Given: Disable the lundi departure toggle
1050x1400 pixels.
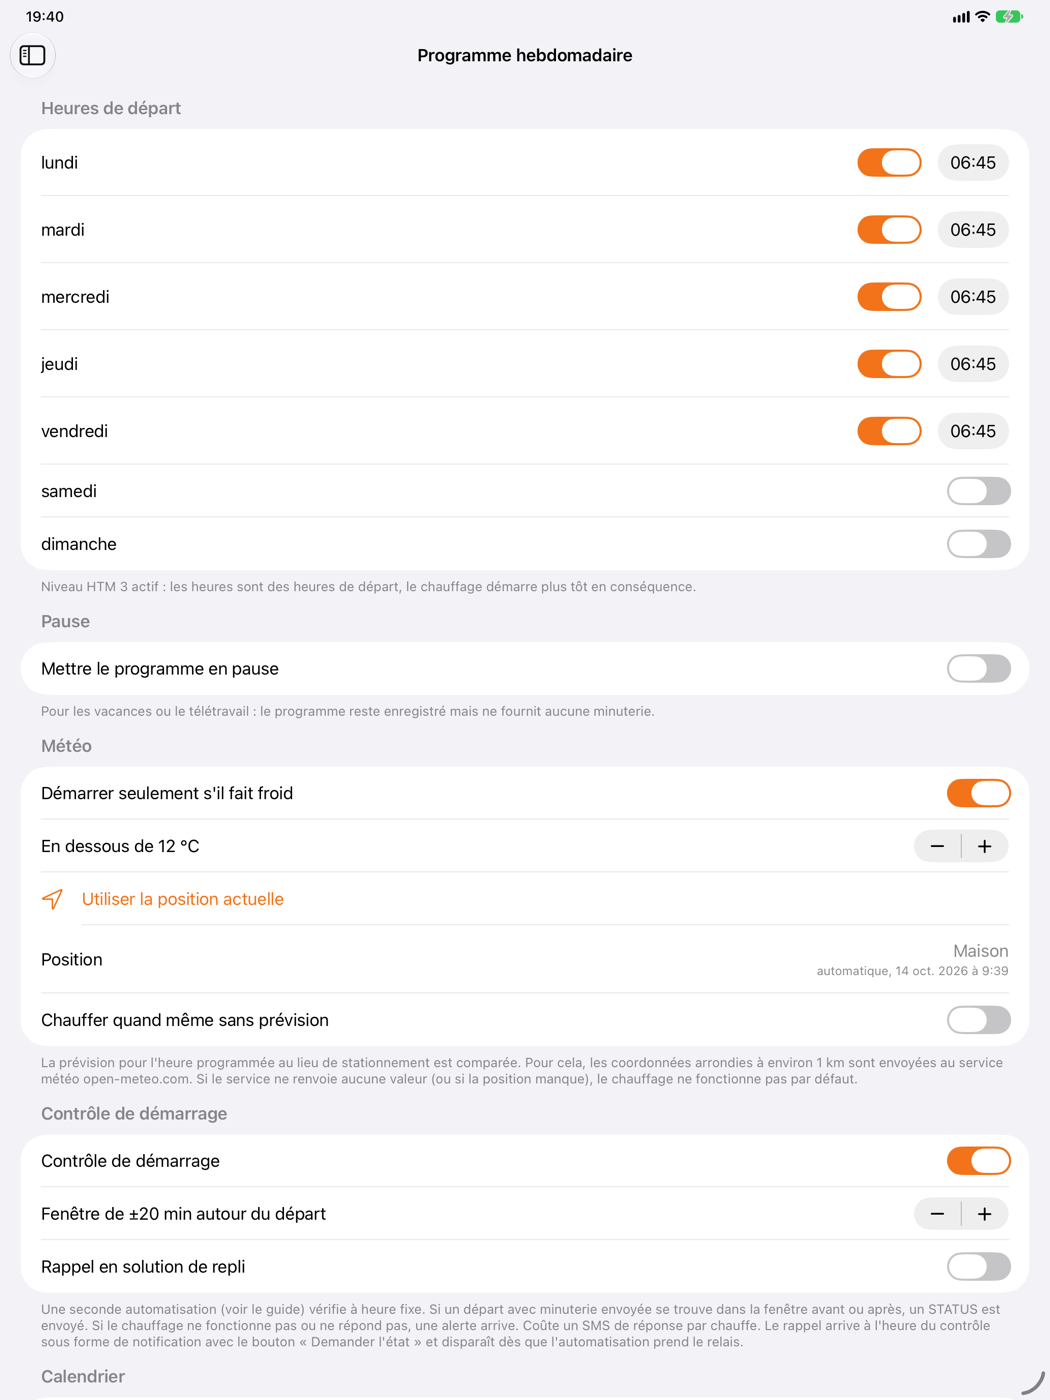Looking at the screenshot, I should [889, 163].
